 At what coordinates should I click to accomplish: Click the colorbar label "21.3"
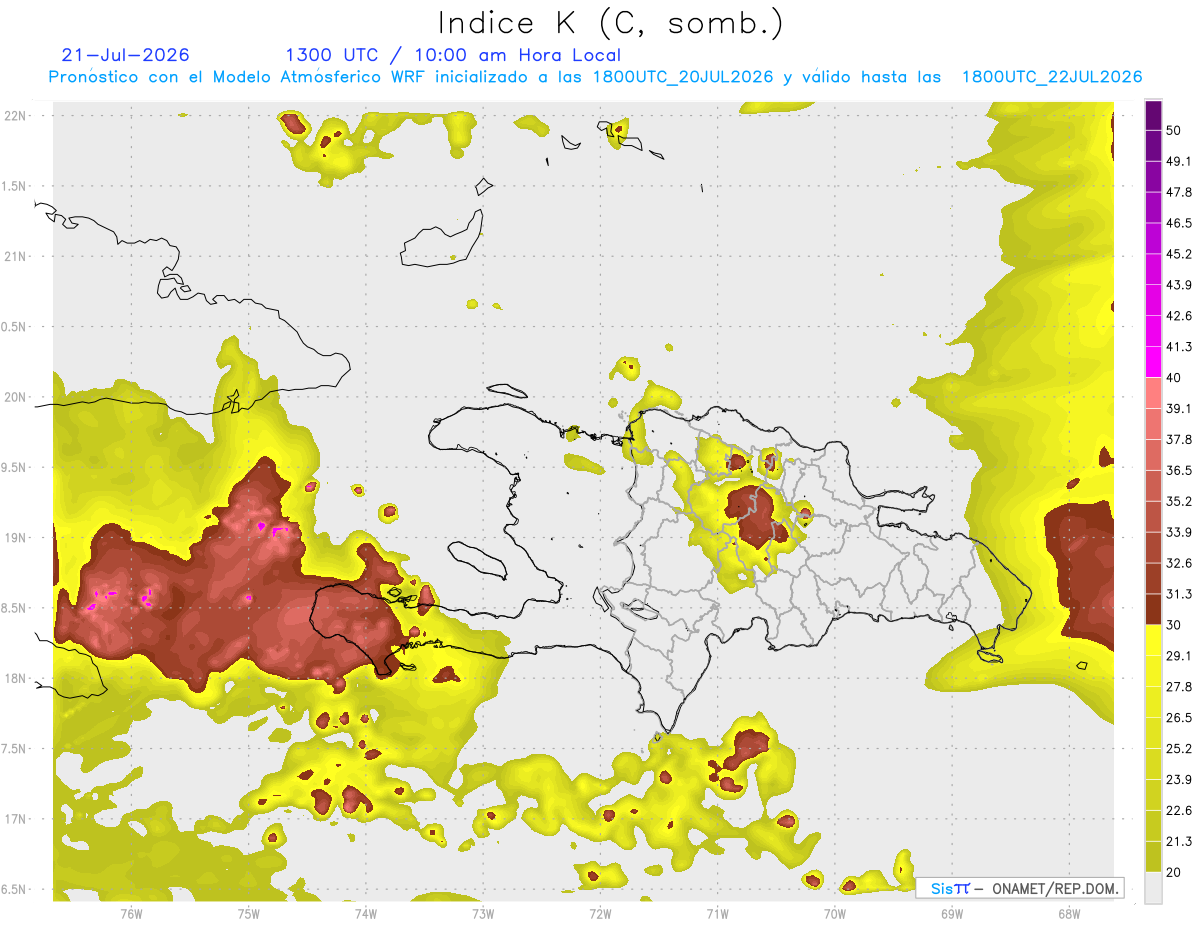[x=1178, y=842]
